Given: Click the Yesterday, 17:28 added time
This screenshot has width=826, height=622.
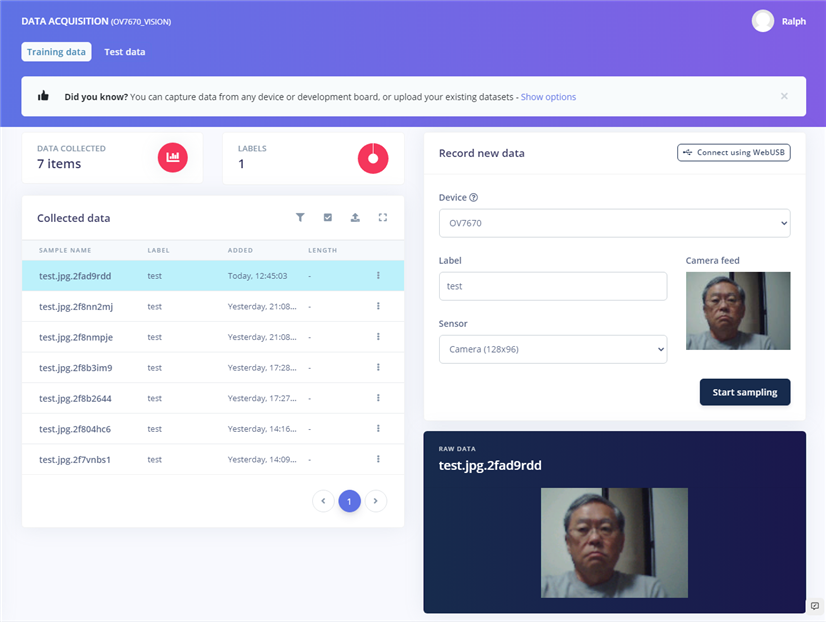Looking at the screenshot, I should point(262,368).
